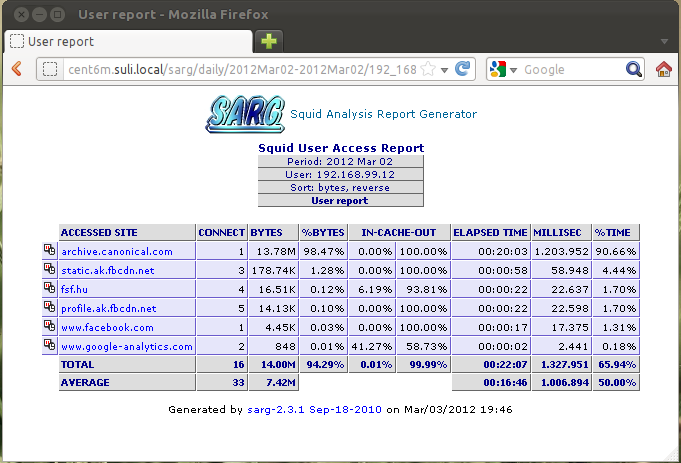Click the %TIME column header
Screen dimensions: 681x463
pos(616,232)
